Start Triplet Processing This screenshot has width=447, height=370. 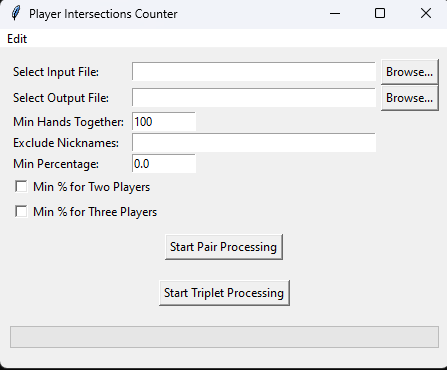[224, 293]
